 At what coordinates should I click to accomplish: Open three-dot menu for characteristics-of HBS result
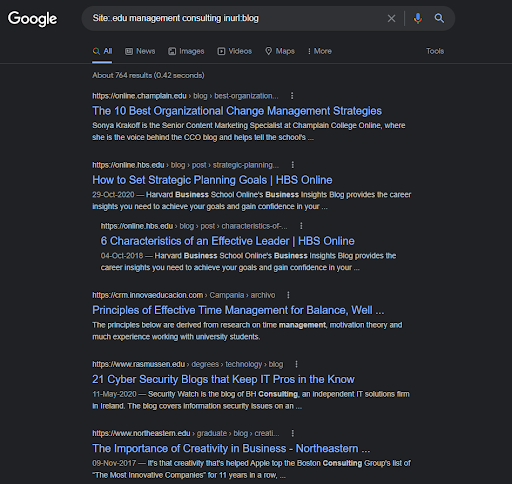[301, 226]
